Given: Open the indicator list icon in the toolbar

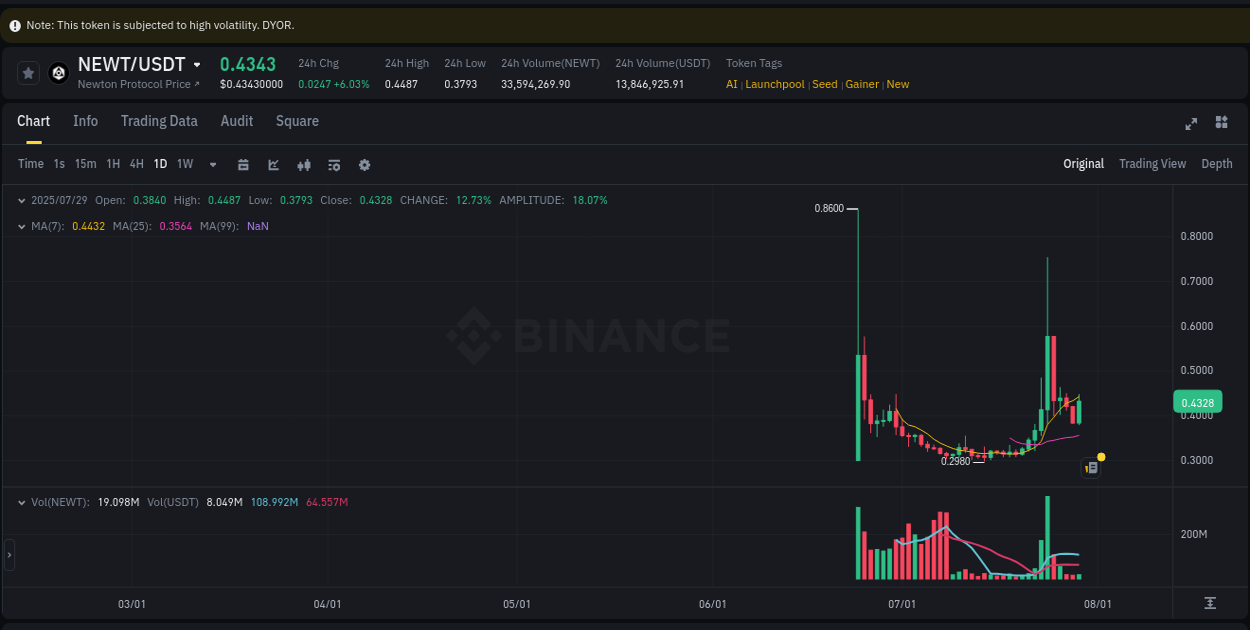Looking at the screenshot, I should coord(333,164).
